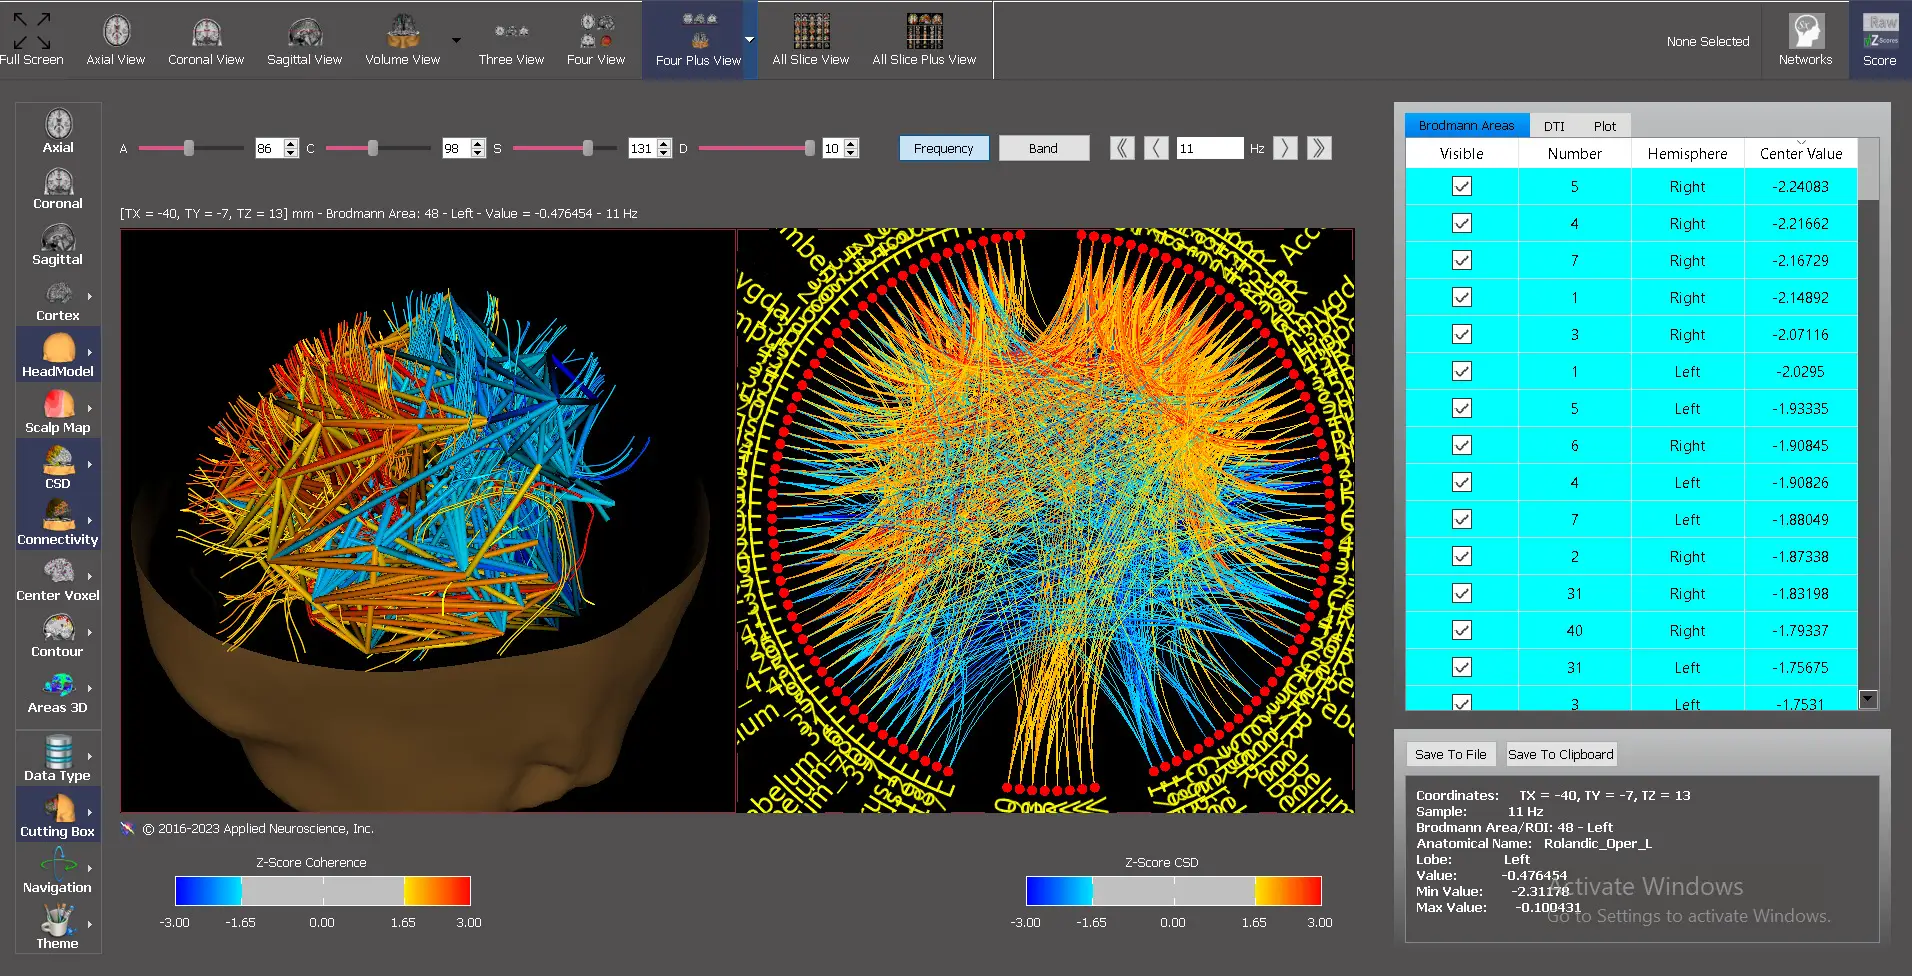Expand the Four Plus View dropdown arrow
This screenshot has height=976, width=1912.
(749, 40)
